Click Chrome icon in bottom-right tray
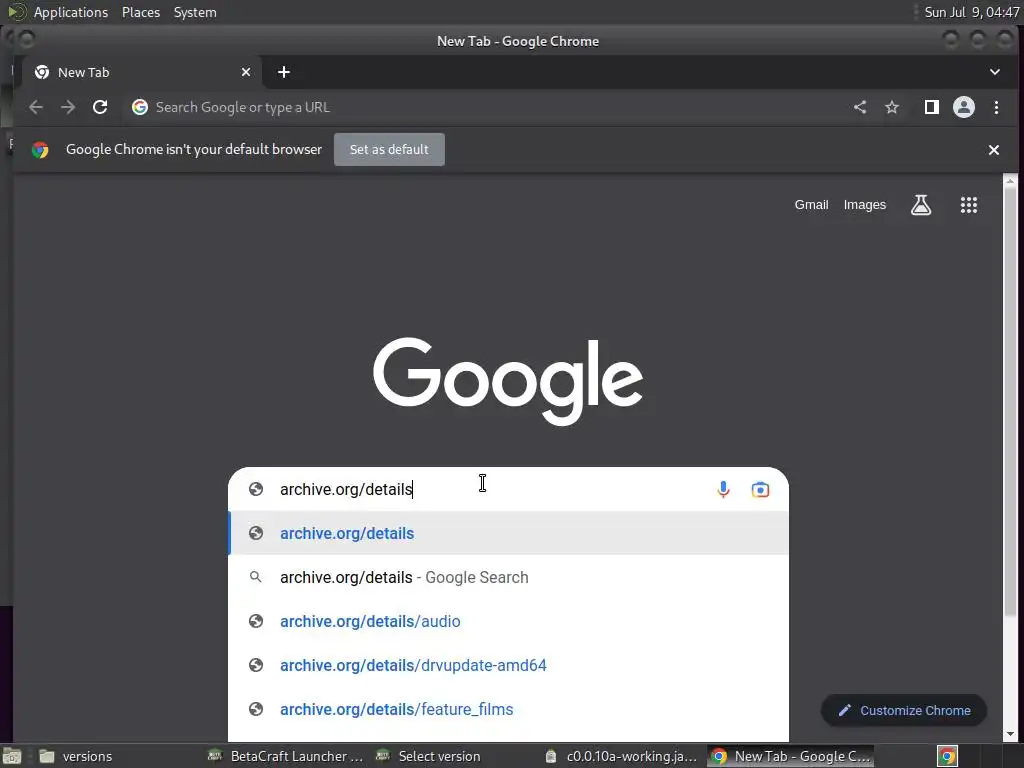The height and width of the screenshot is (768, 1024). [x=947, y=756]
